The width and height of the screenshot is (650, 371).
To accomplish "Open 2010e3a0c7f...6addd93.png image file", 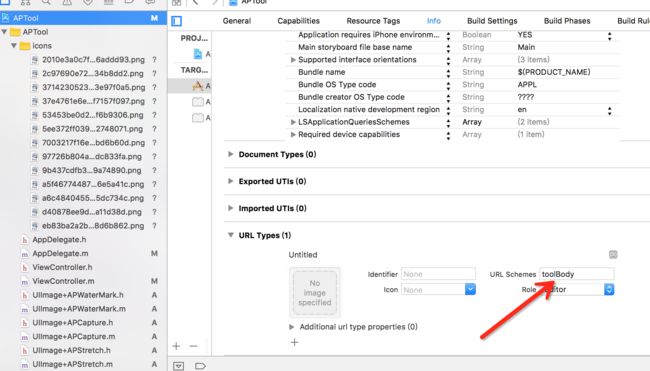I will coord(93,60).
